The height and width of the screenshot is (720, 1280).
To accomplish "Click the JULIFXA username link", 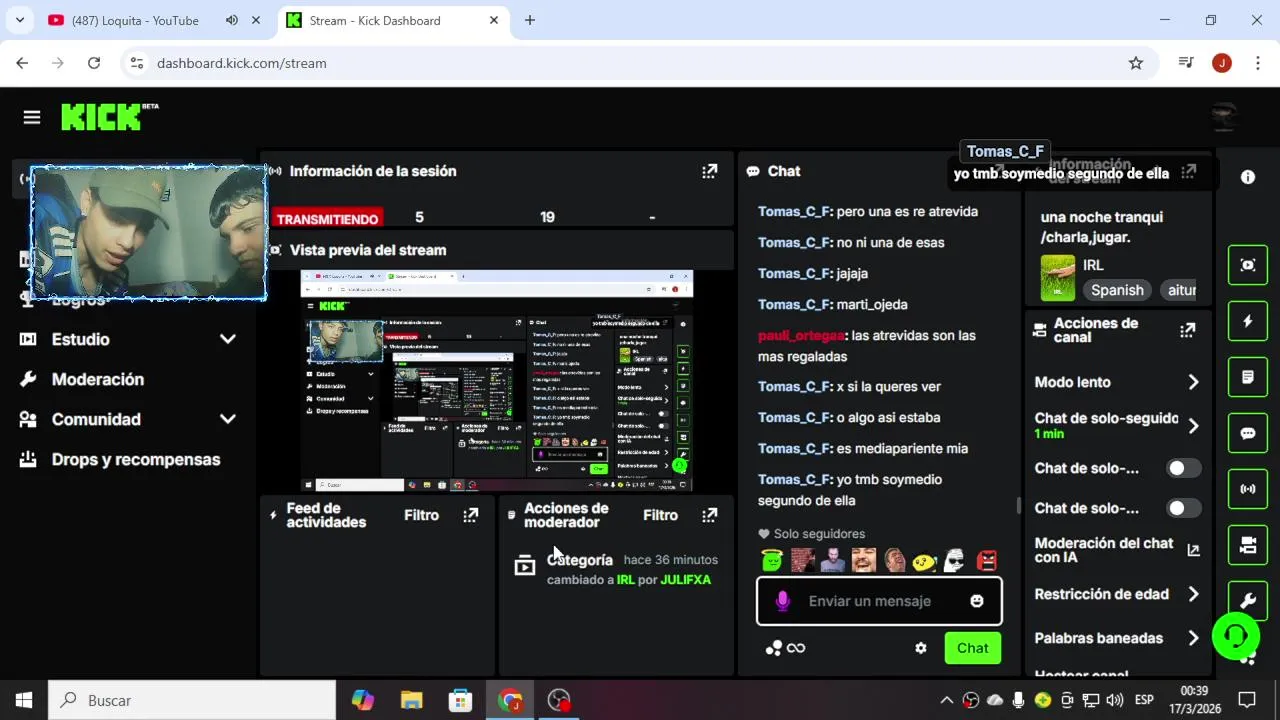I will coord(686,579).
